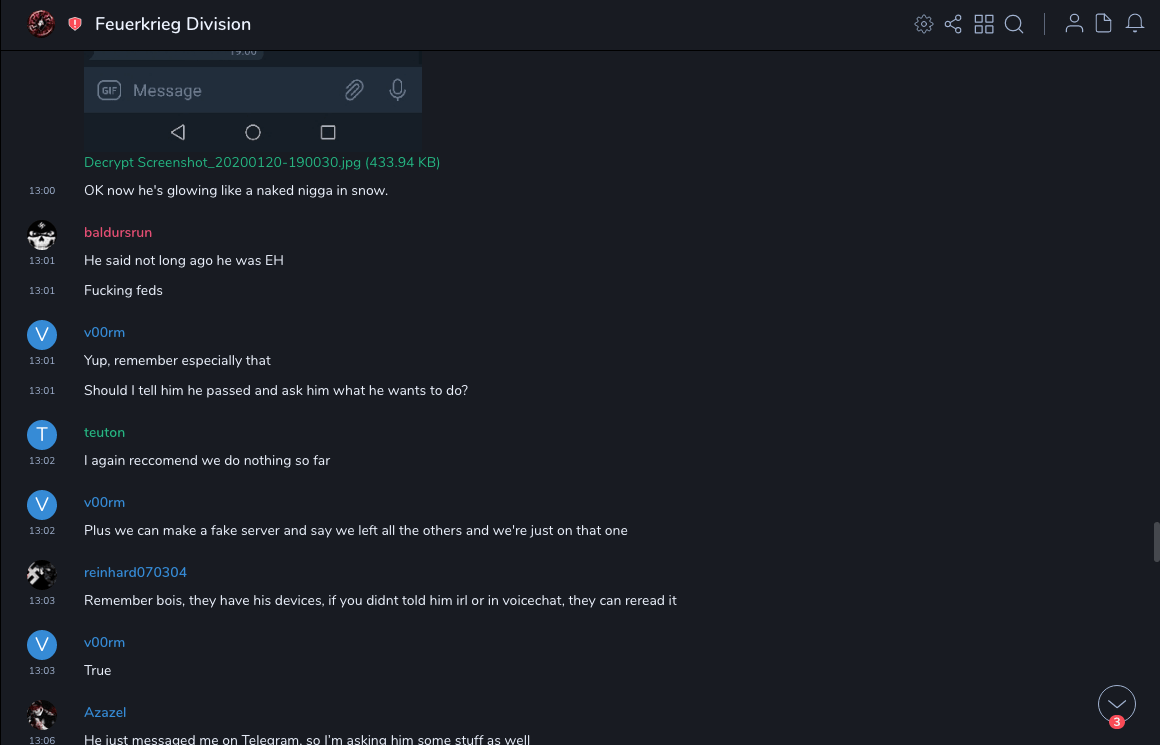Open baldursrun's username profile
This screenshot has width=1160, height=745.
[118, 232]
